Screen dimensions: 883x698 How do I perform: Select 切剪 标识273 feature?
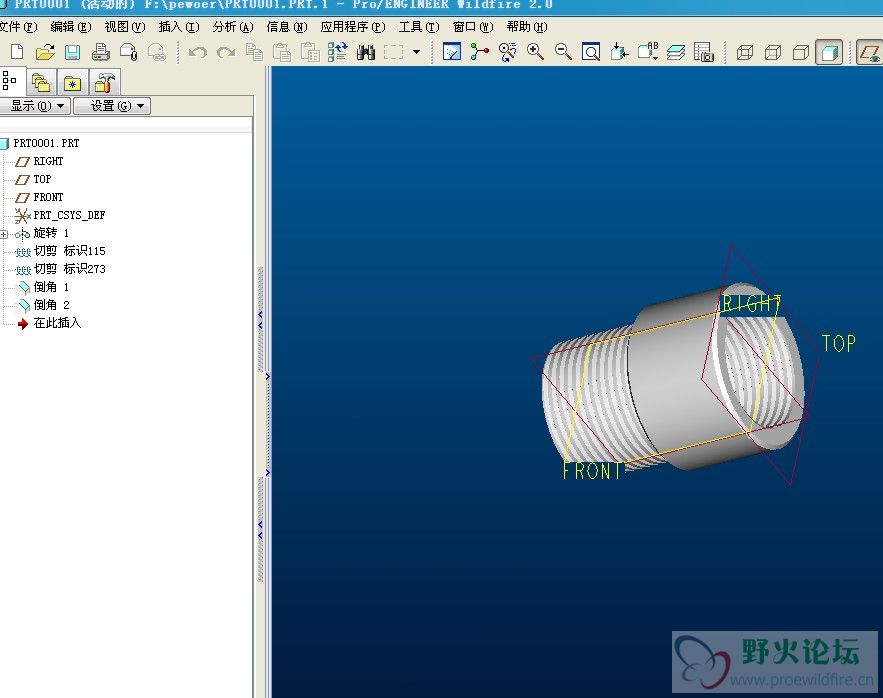[70, 269]
